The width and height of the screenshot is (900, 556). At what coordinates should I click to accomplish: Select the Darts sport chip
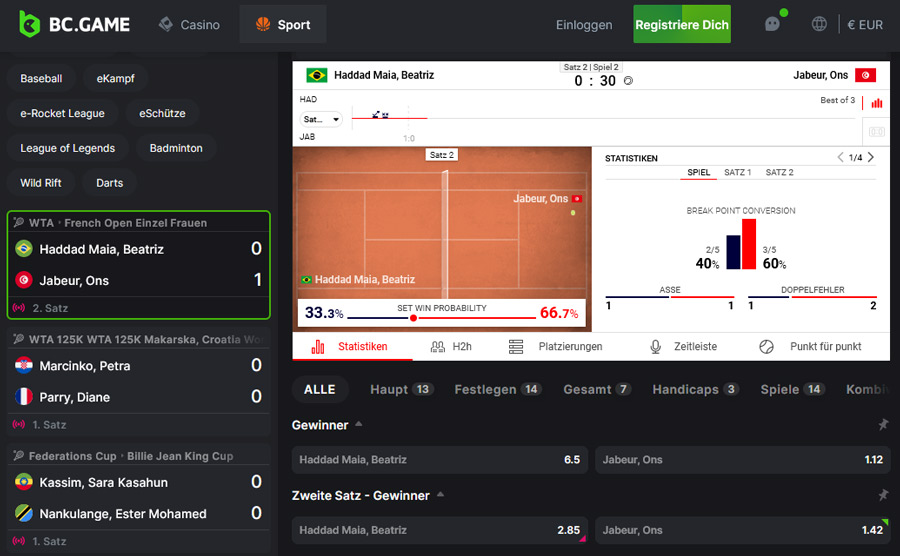[x=110, y=183]
